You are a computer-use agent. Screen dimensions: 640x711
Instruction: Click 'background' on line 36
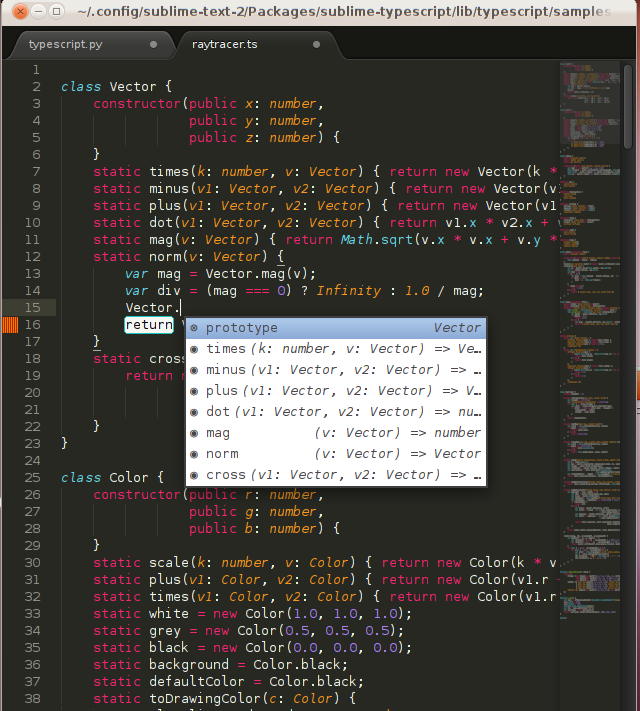pos(189,665)
